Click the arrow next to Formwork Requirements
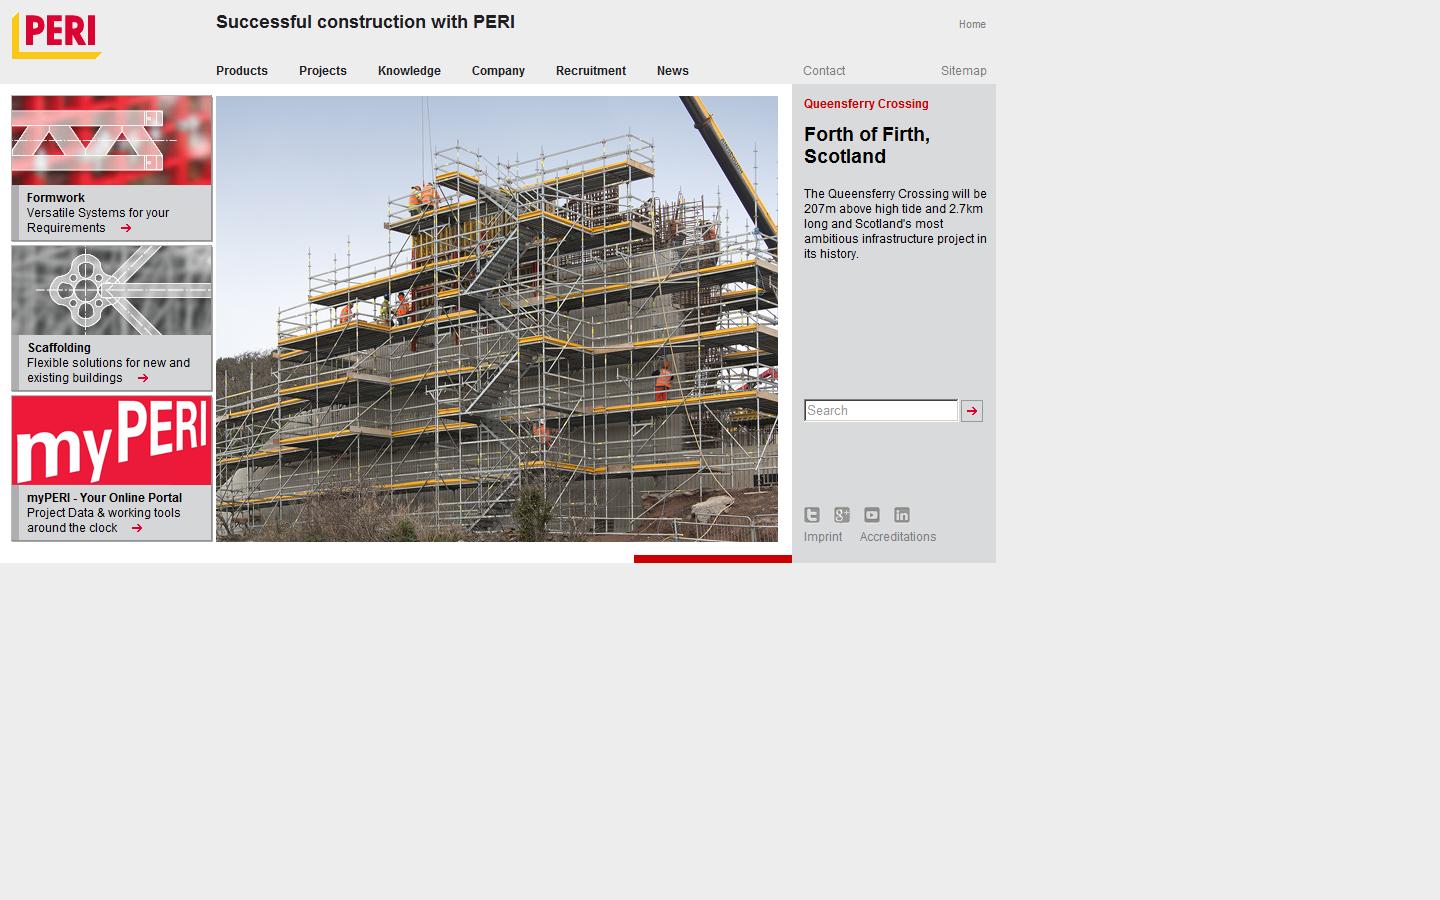Screen dimensions: 1440x900 124,228
